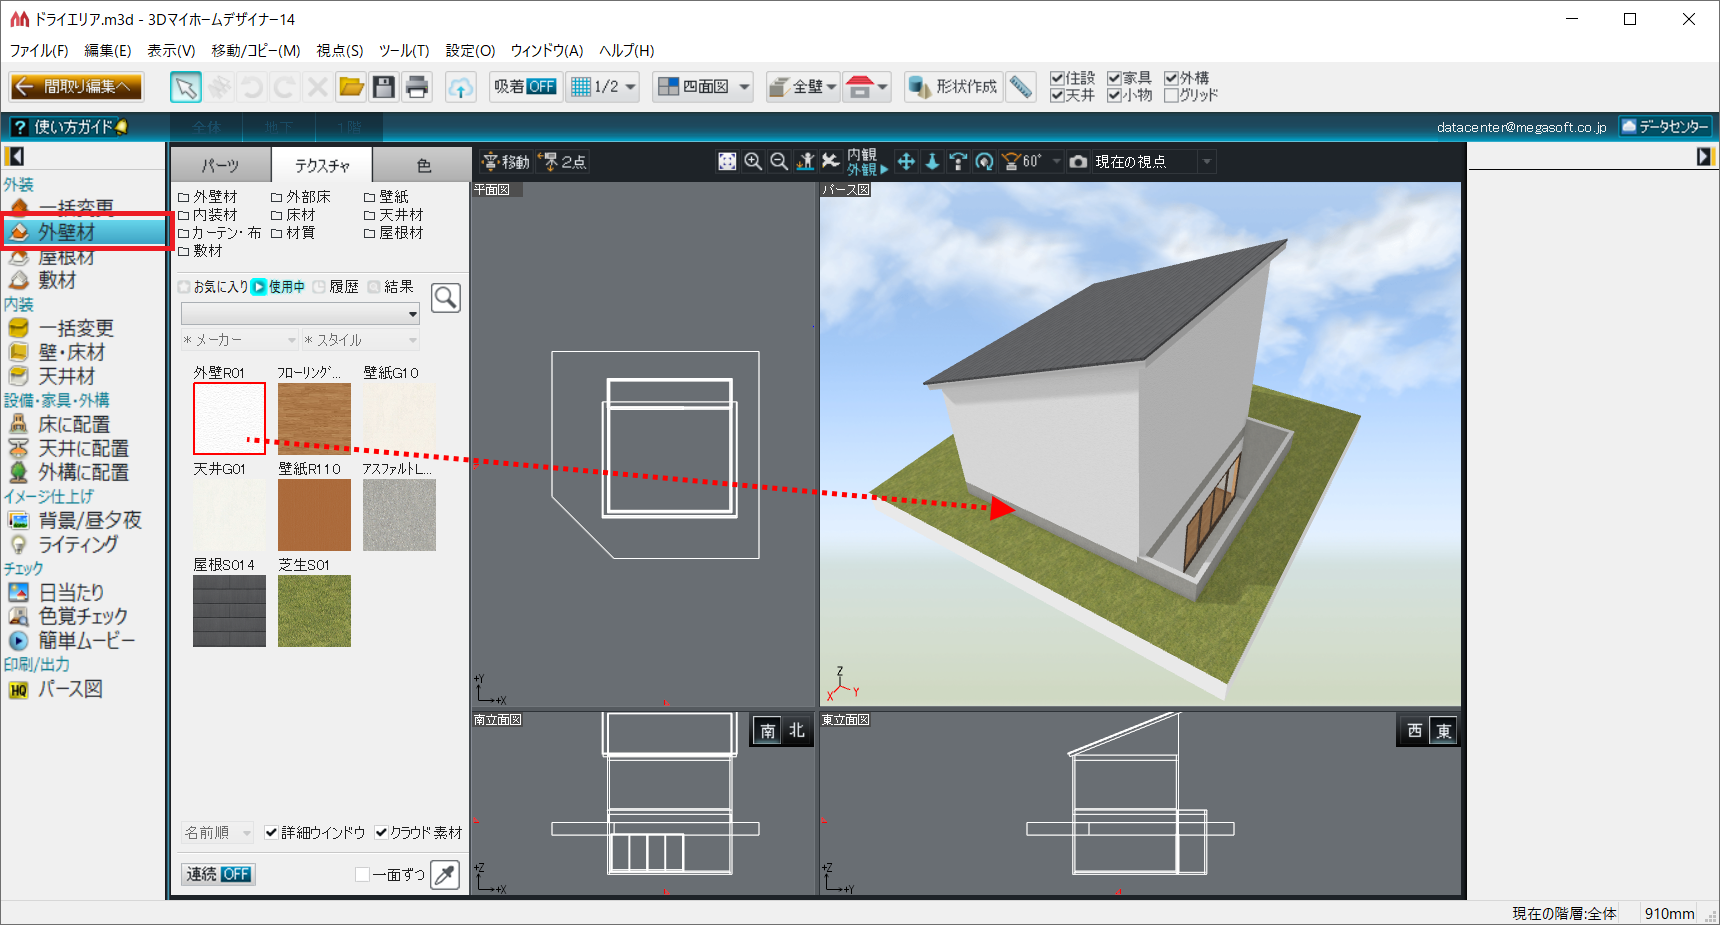Open a file with the folder icon
This screenshot has height=925, width=1720.
pos(351,87)
